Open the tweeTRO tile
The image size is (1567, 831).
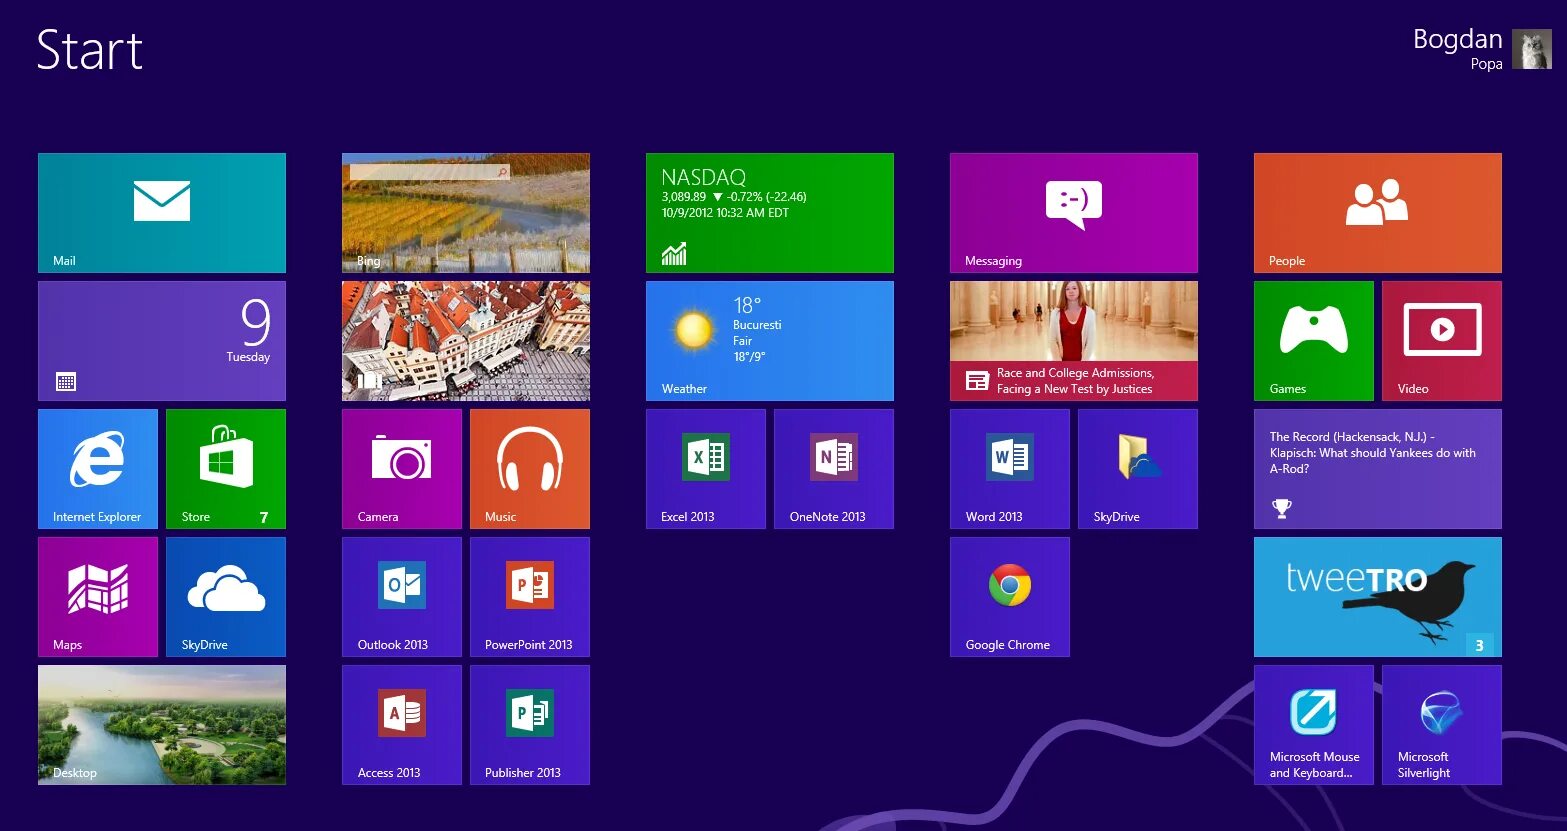1378,597
